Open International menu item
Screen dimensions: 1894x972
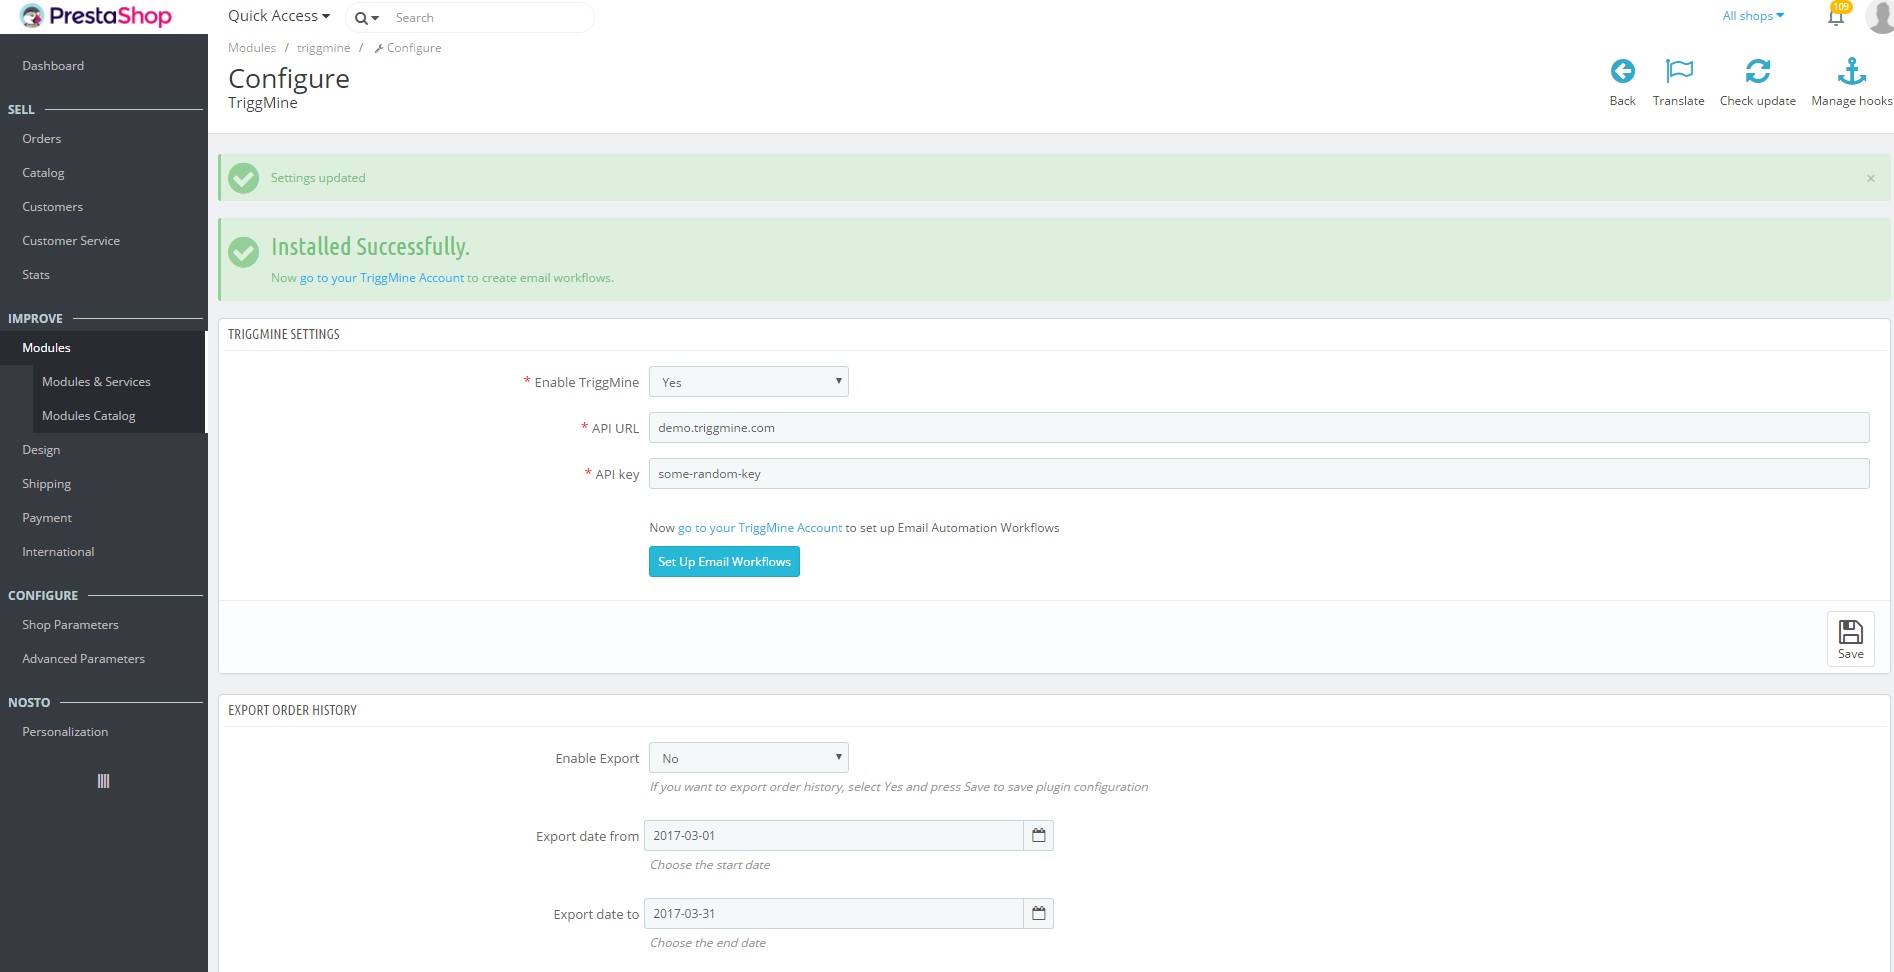point(58,552)
